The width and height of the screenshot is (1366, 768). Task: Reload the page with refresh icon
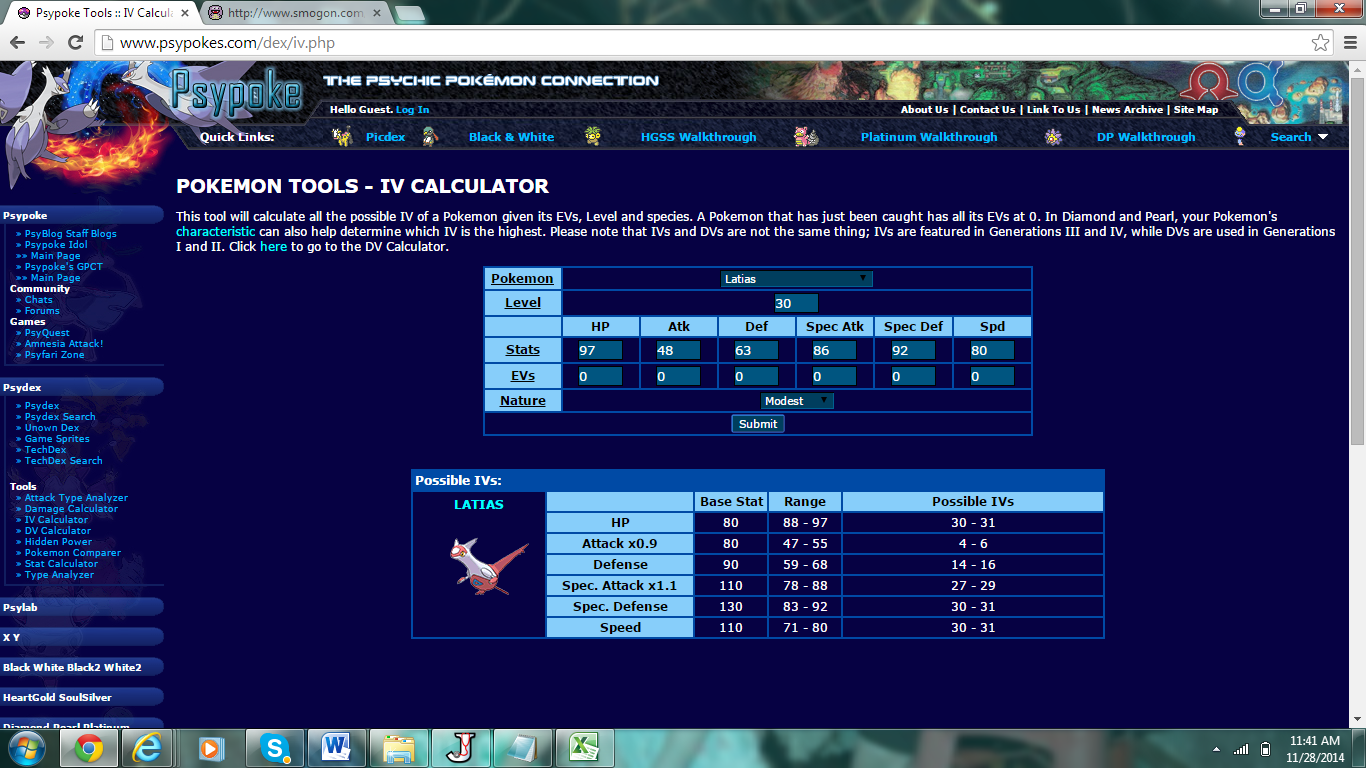(75, 43)
